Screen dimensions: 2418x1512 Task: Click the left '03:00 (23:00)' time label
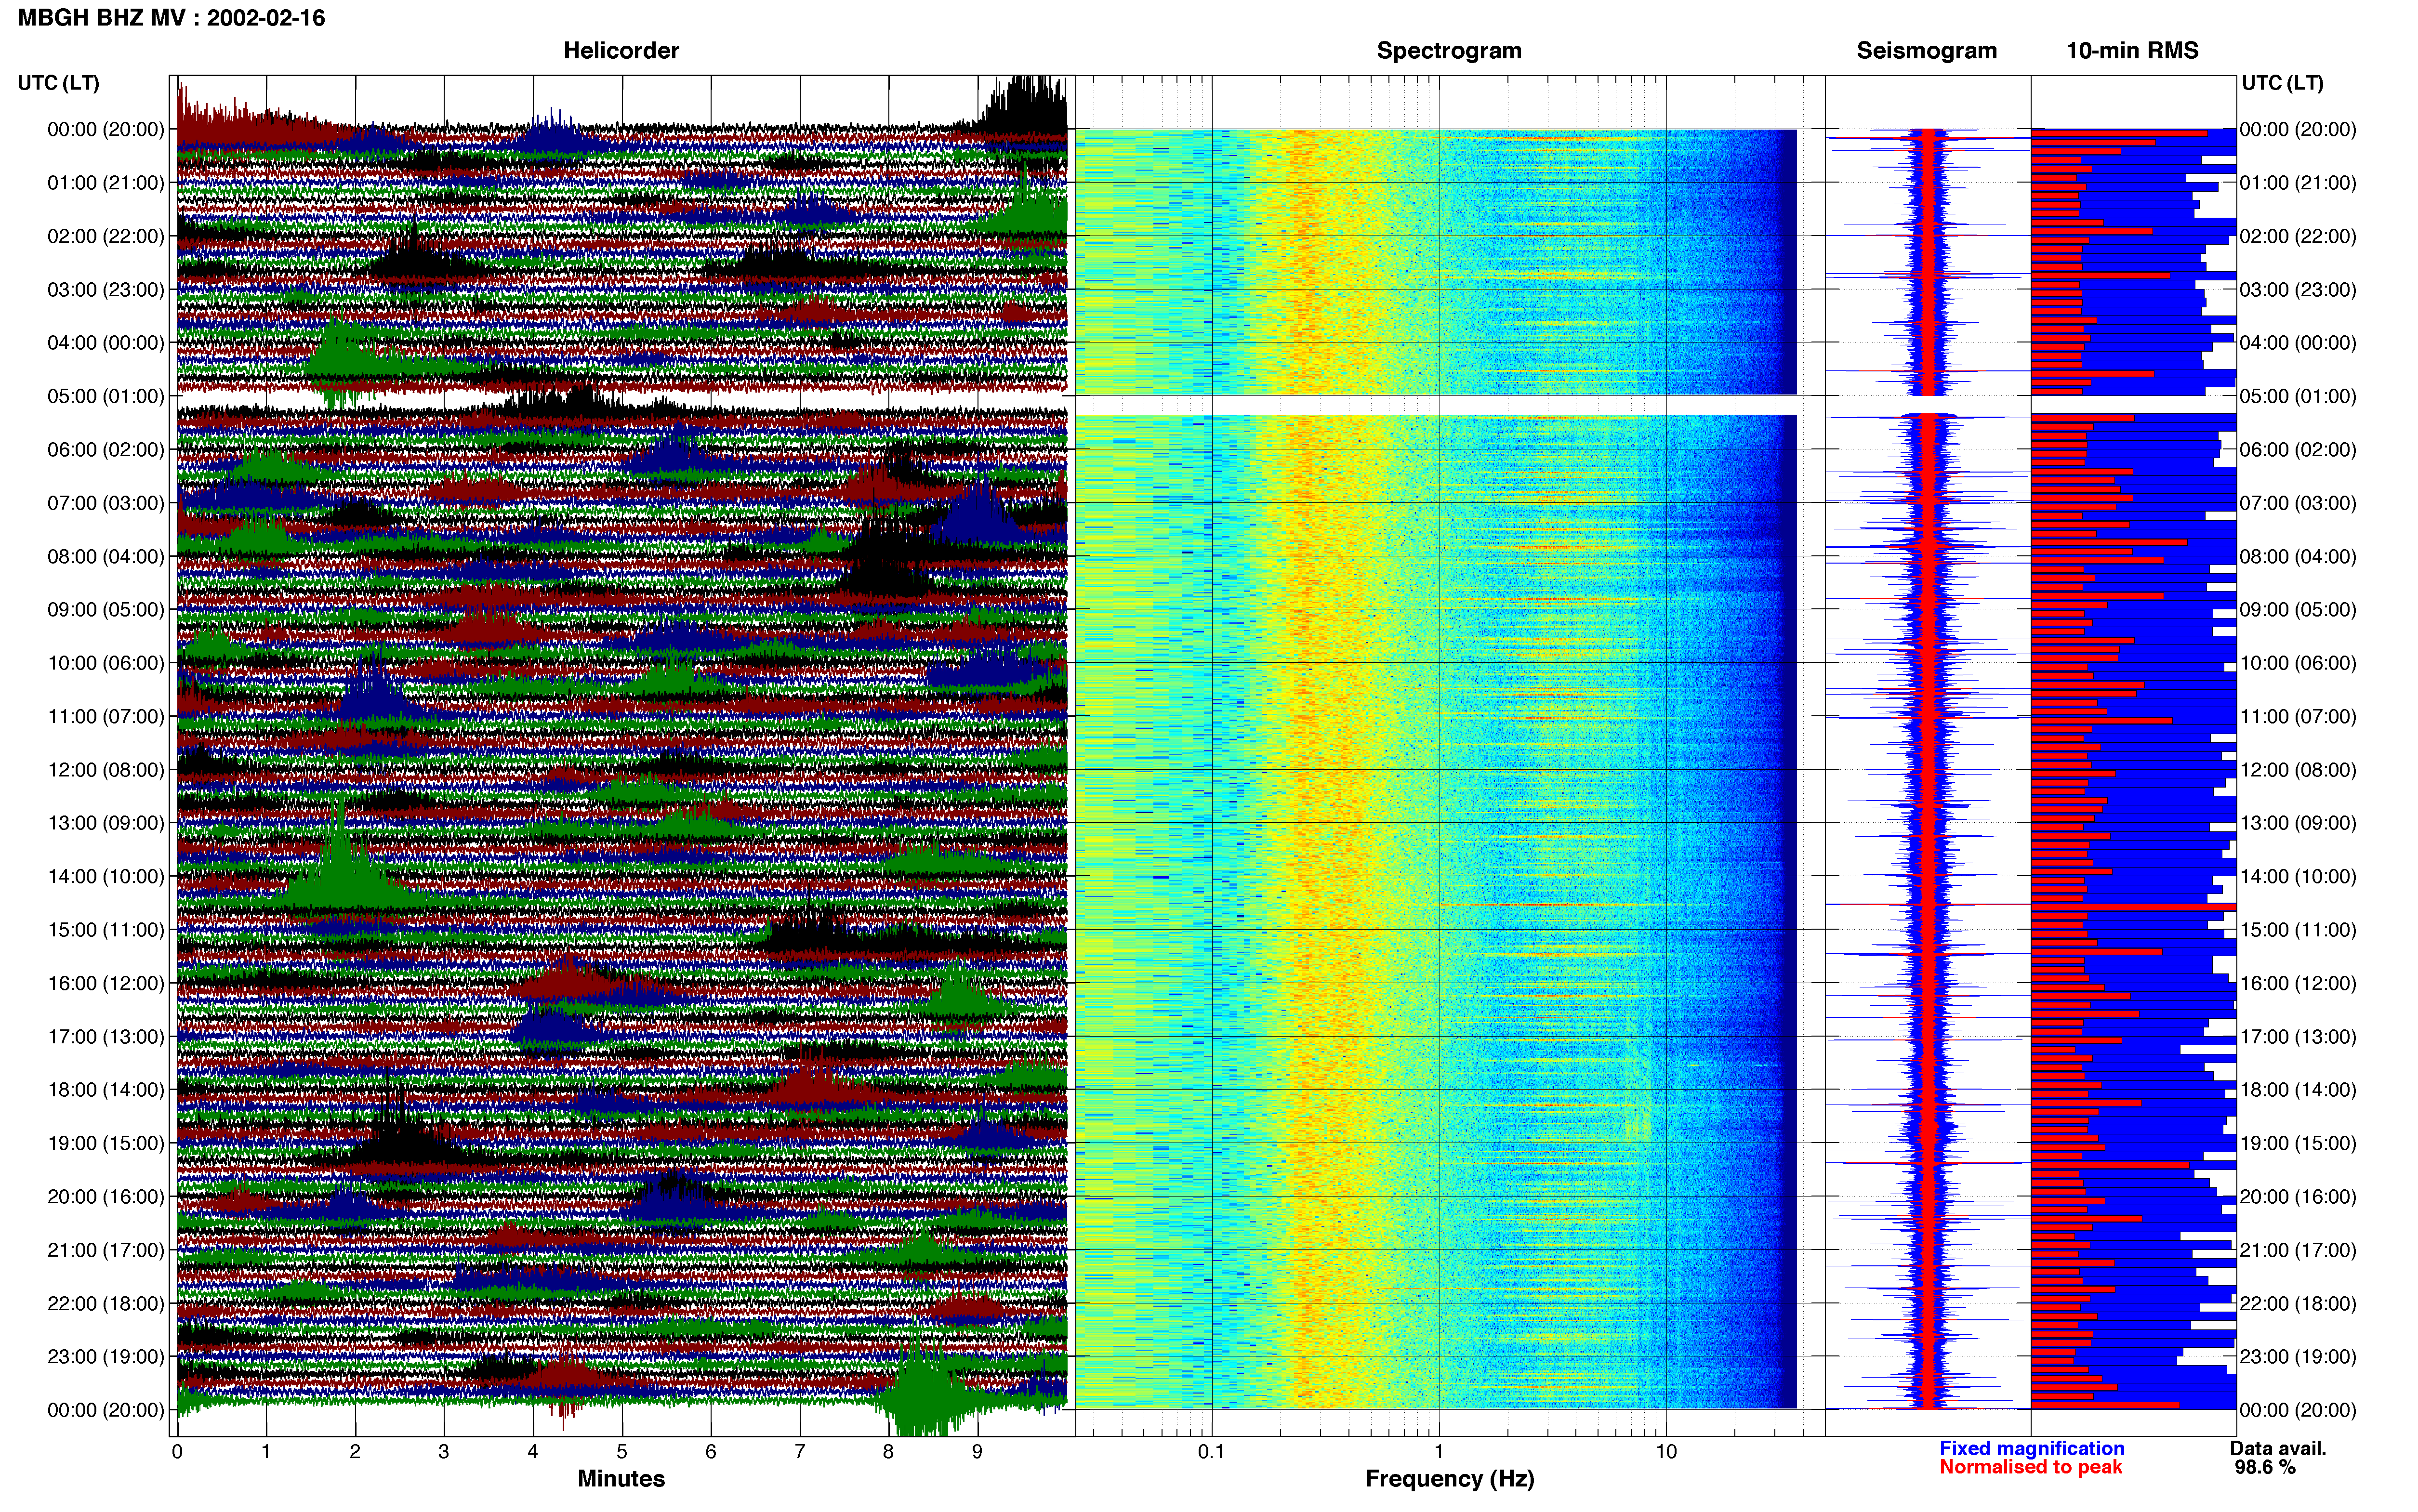[106, 289]
